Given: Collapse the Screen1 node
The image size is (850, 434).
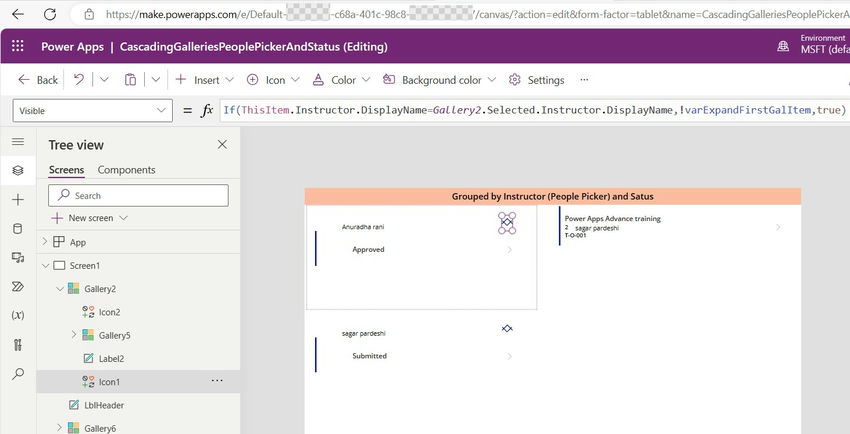Looking at the screenshot, I should coord(44,265).
